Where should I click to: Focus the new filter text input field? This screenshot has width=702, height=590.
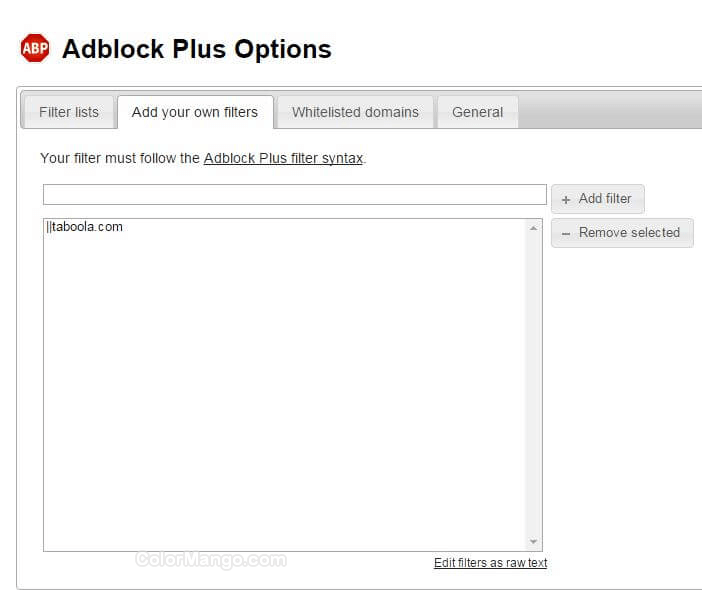click(x=294, y=195)
